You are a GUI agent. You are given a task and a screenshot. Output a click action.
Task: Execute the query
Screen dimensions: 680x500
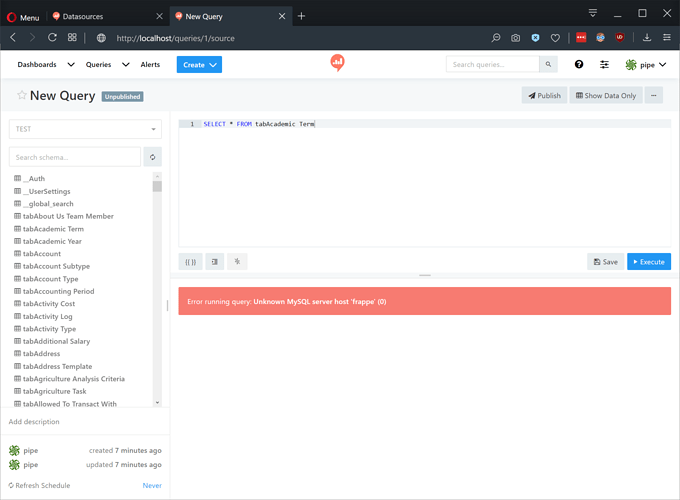(649, 261)
